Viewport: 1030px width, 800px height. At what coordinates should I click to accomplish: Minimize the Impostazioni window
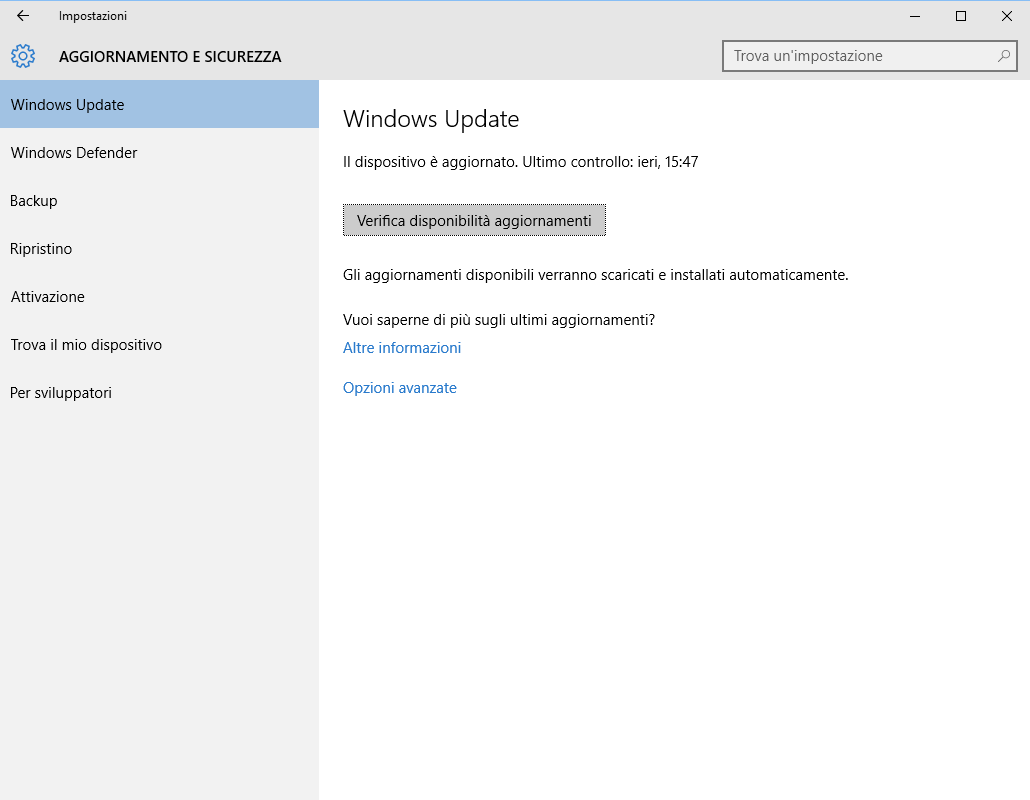point(914,16)
